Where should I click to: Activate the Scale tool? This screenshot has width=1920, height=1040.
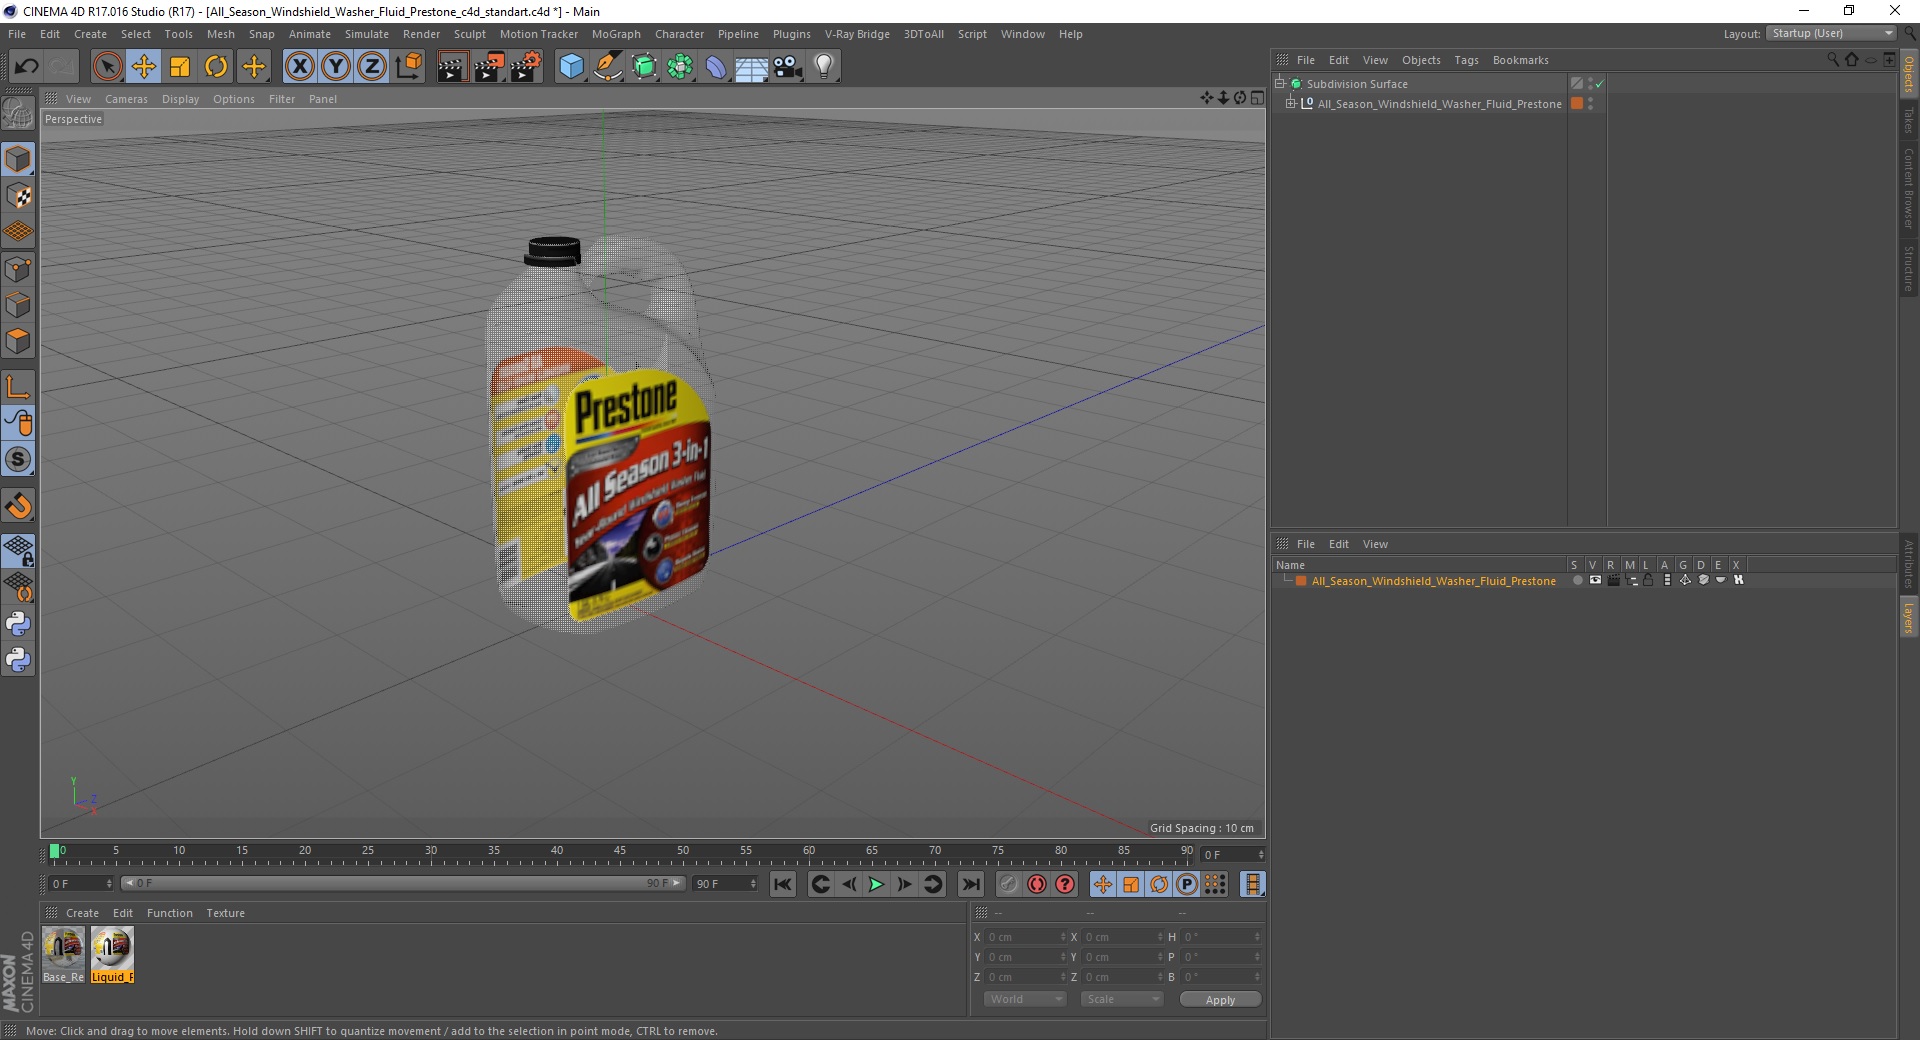[x=180, y=67]
